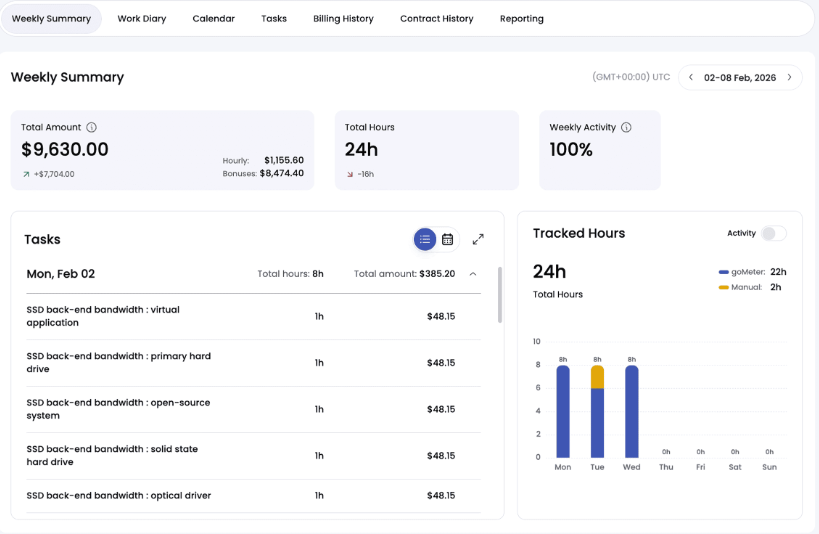819x534 pixels.
Task: Switch Tasks to list view
Action: pos(425,239)
